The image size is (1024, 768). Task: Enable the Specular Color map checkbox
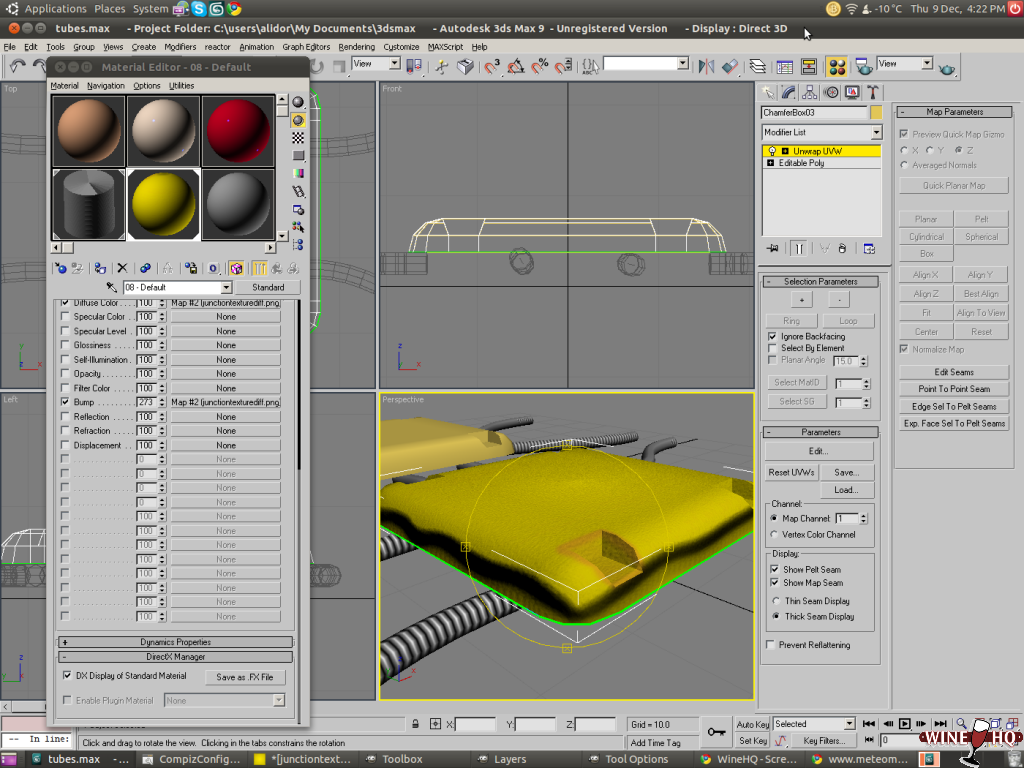[65, 317]
